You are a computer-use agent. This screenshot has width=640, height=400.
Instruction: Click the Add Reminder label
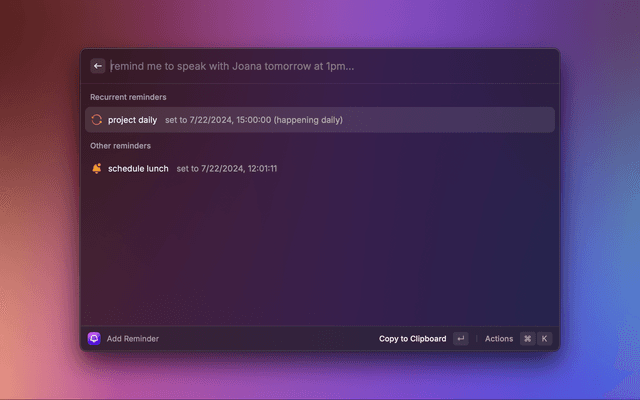point(133,338)
